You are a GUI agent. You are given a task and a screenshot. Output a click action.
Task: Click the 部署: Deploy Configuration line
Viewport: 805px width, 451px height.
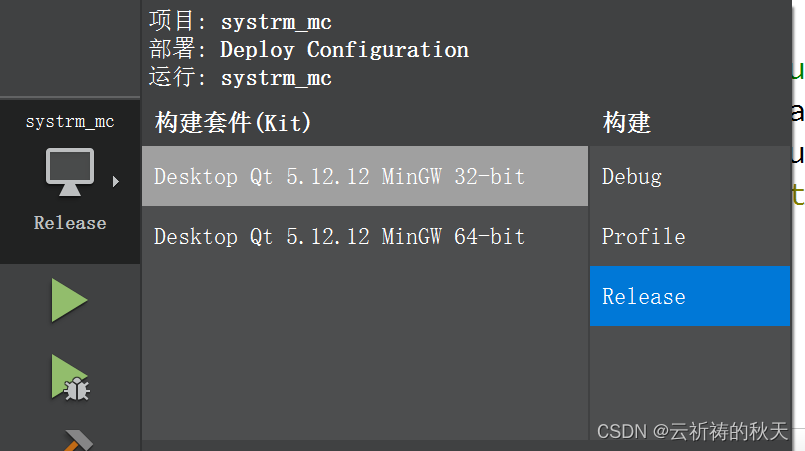309,50
